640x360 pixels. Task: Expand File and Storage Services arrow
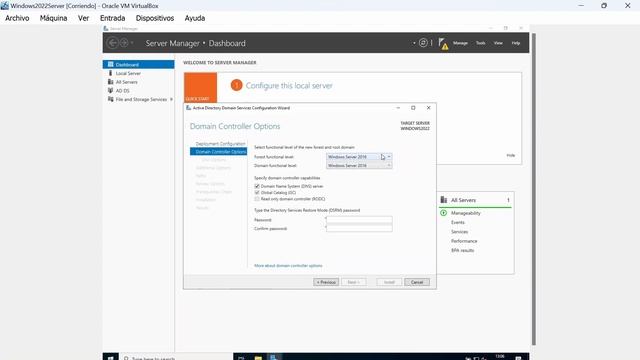click(x=171, y=99)
